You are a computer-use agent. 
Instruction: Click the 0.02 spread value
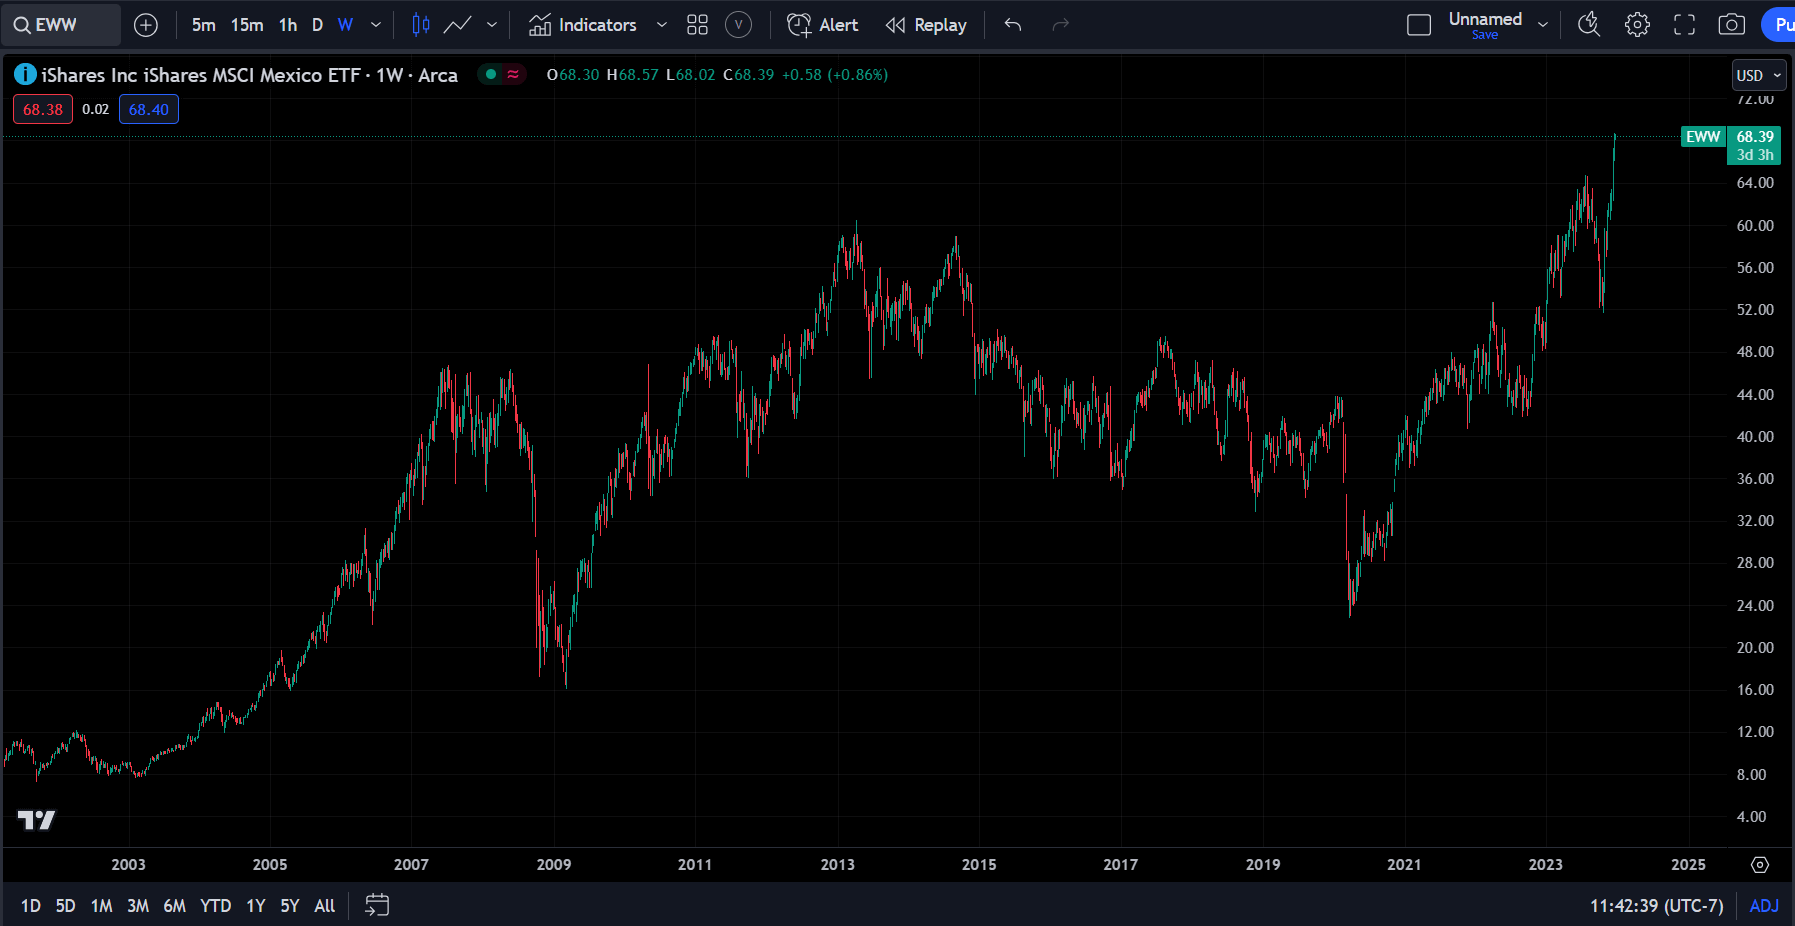coord(96,109)
